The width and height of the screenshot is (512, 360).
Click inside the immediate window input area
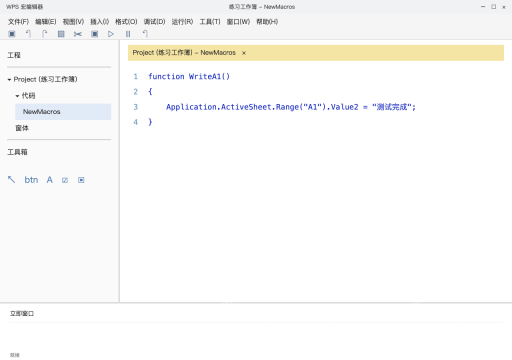[x=256, y=337]
